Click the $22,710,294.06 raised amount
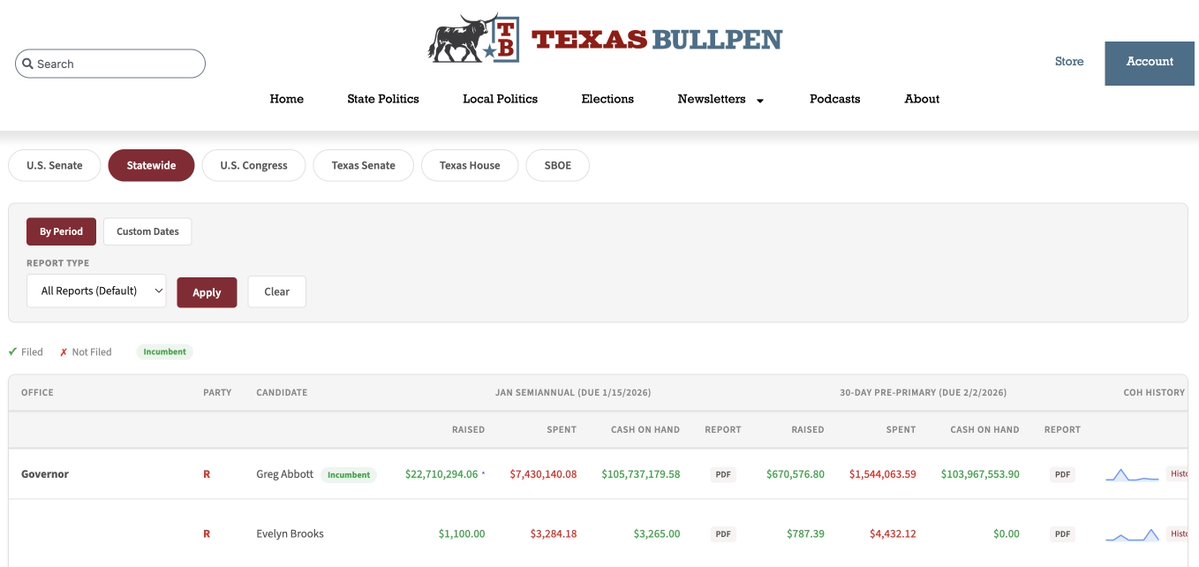 pyautogui.click(x=441, y=474)
